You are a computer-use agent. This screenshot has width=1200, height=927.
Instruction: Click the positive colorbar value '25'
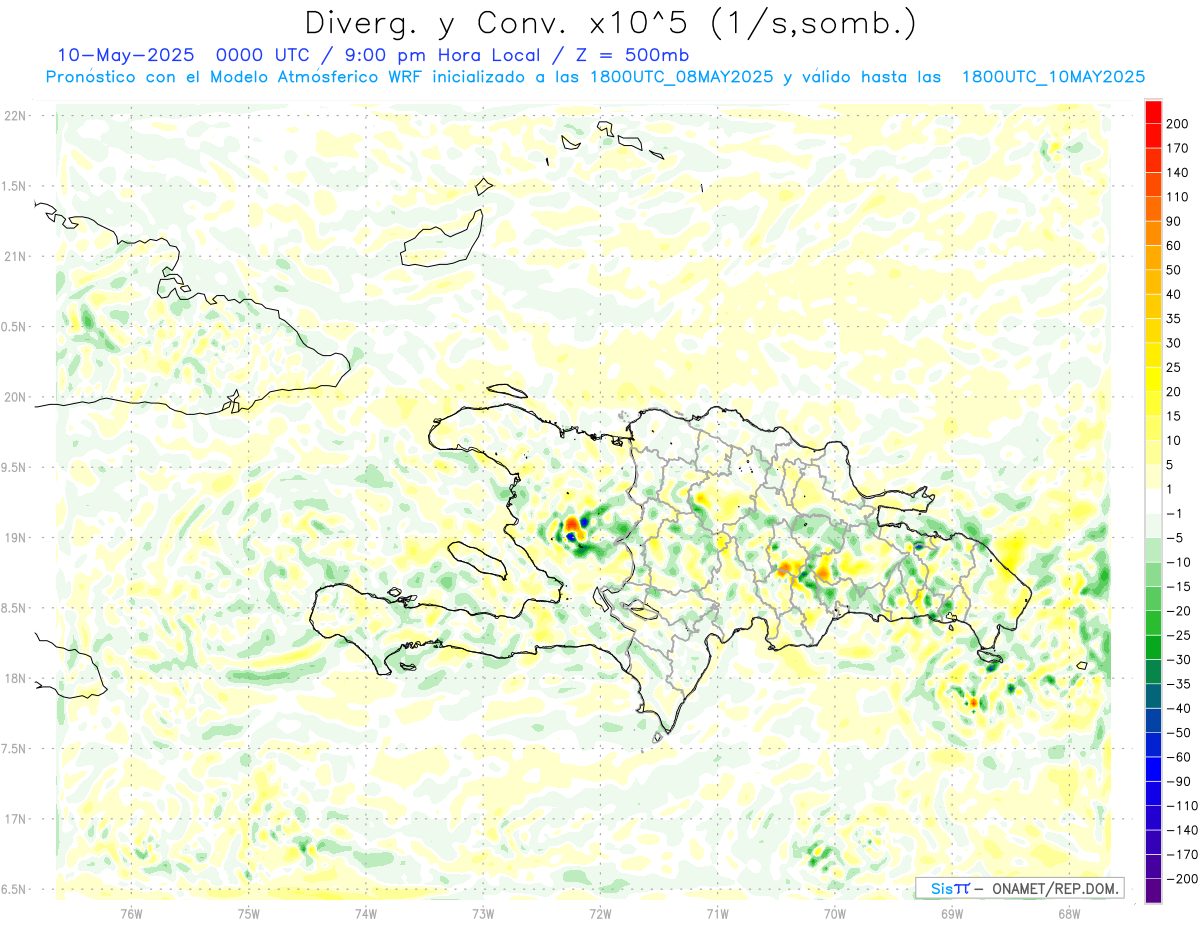click(x=1174, y=368)
